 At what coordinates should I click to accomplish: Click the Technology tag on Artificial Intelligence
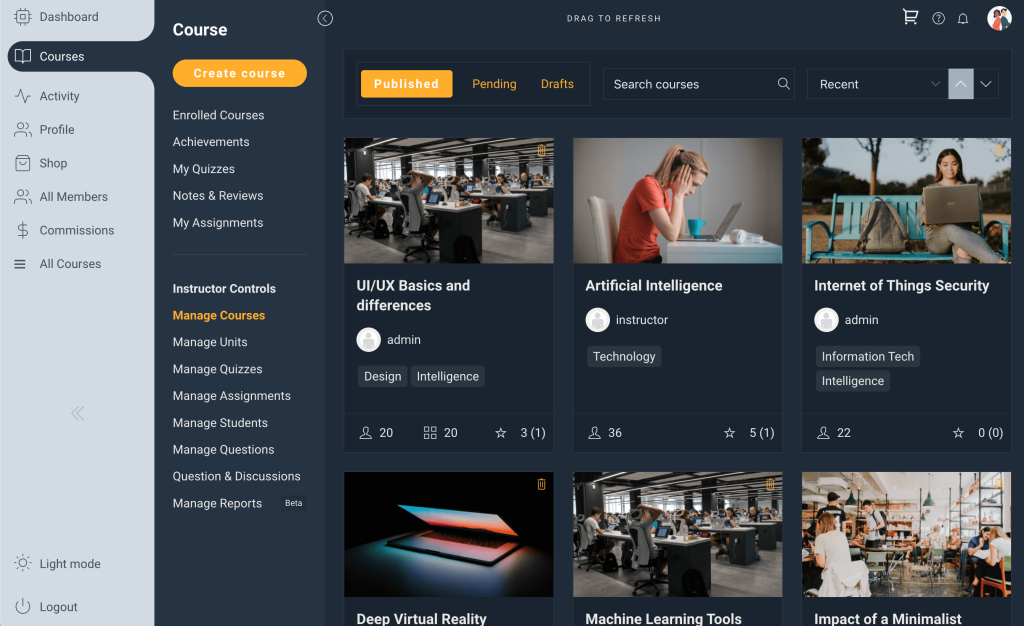click(624, 356)
